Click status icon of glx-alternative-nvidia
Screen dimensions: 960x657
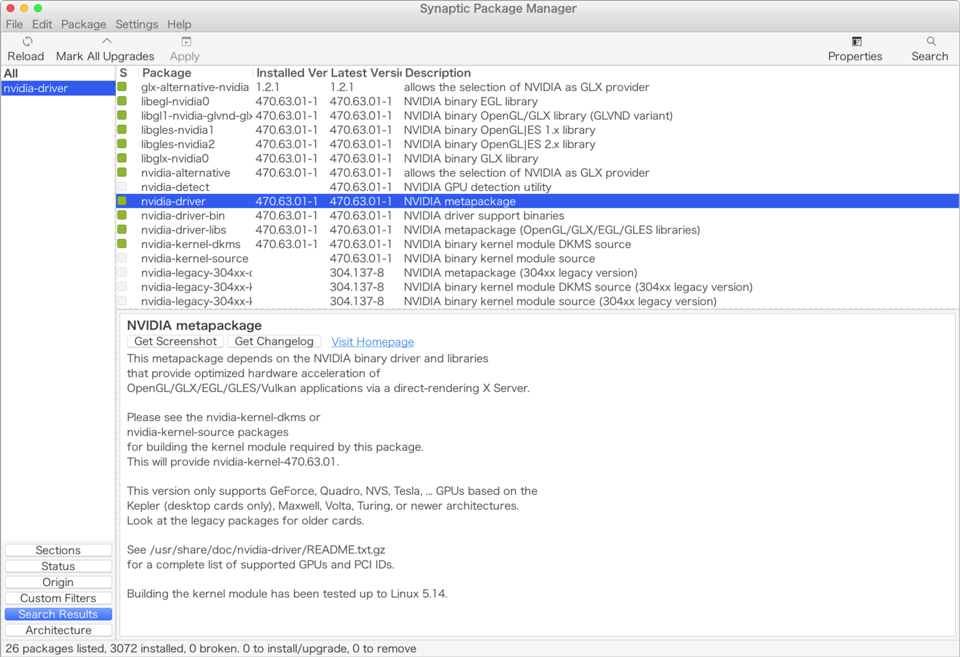coord(123,87)
